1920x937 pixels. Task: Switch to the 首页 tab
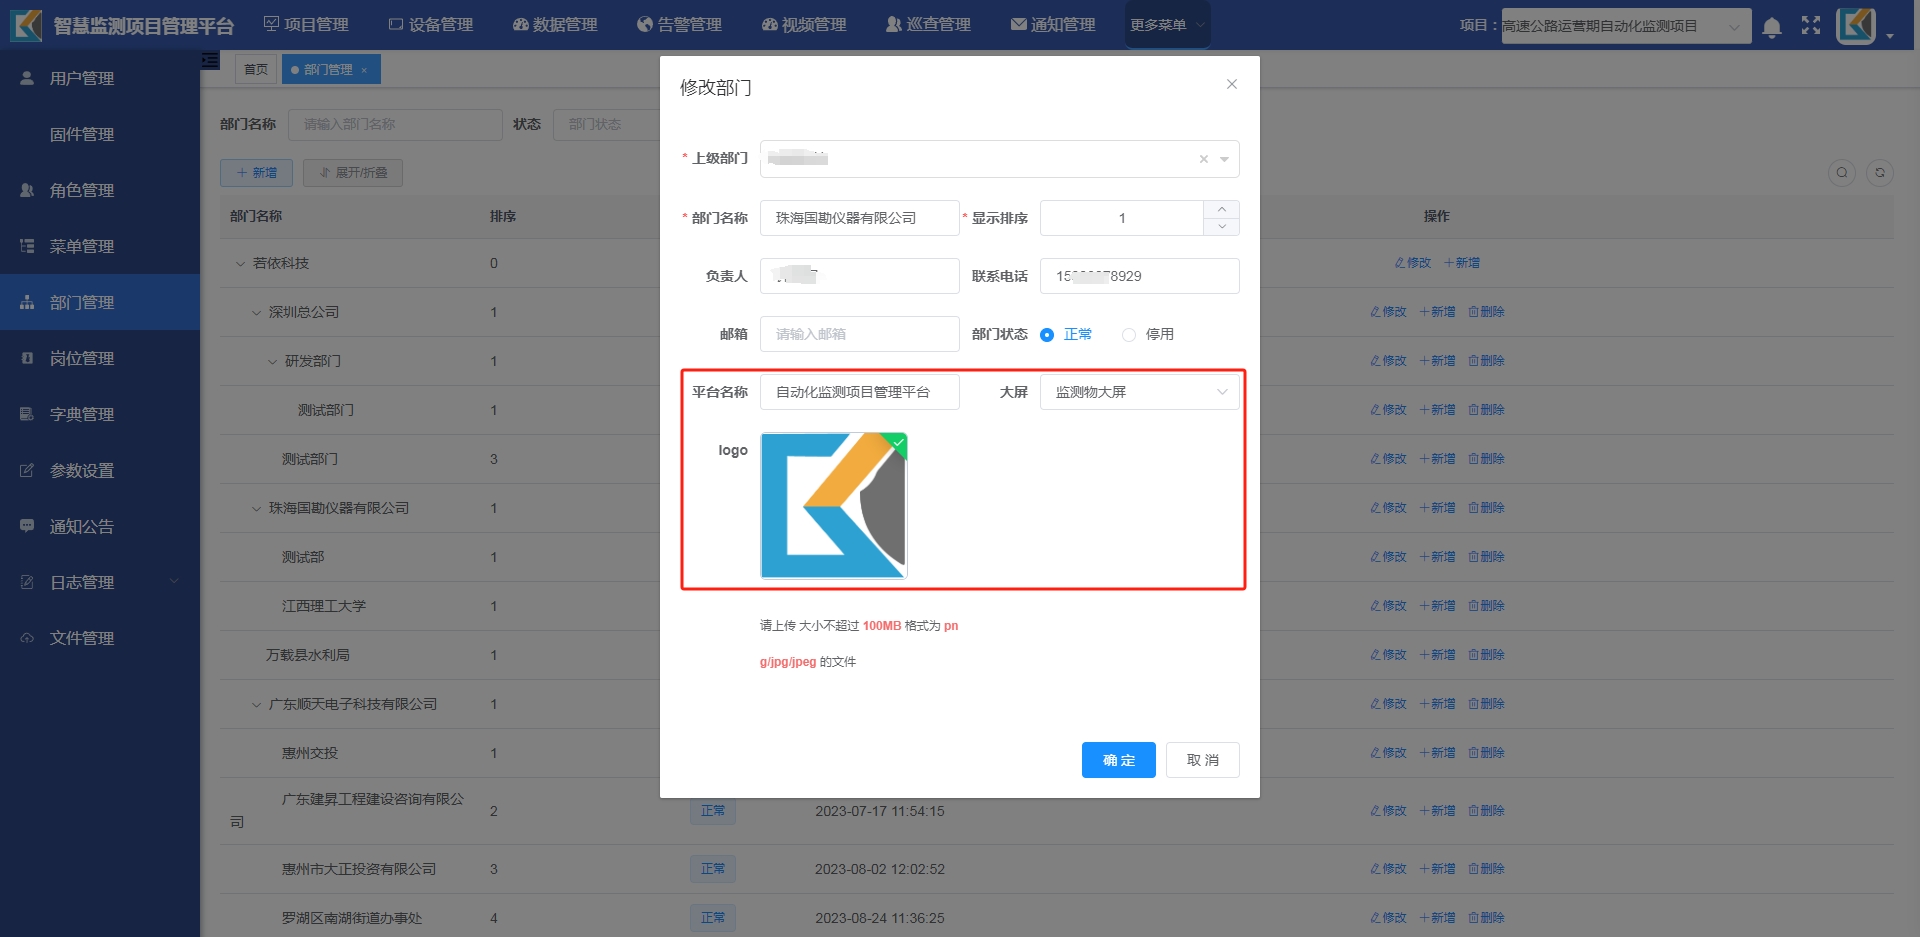point(256,69)
